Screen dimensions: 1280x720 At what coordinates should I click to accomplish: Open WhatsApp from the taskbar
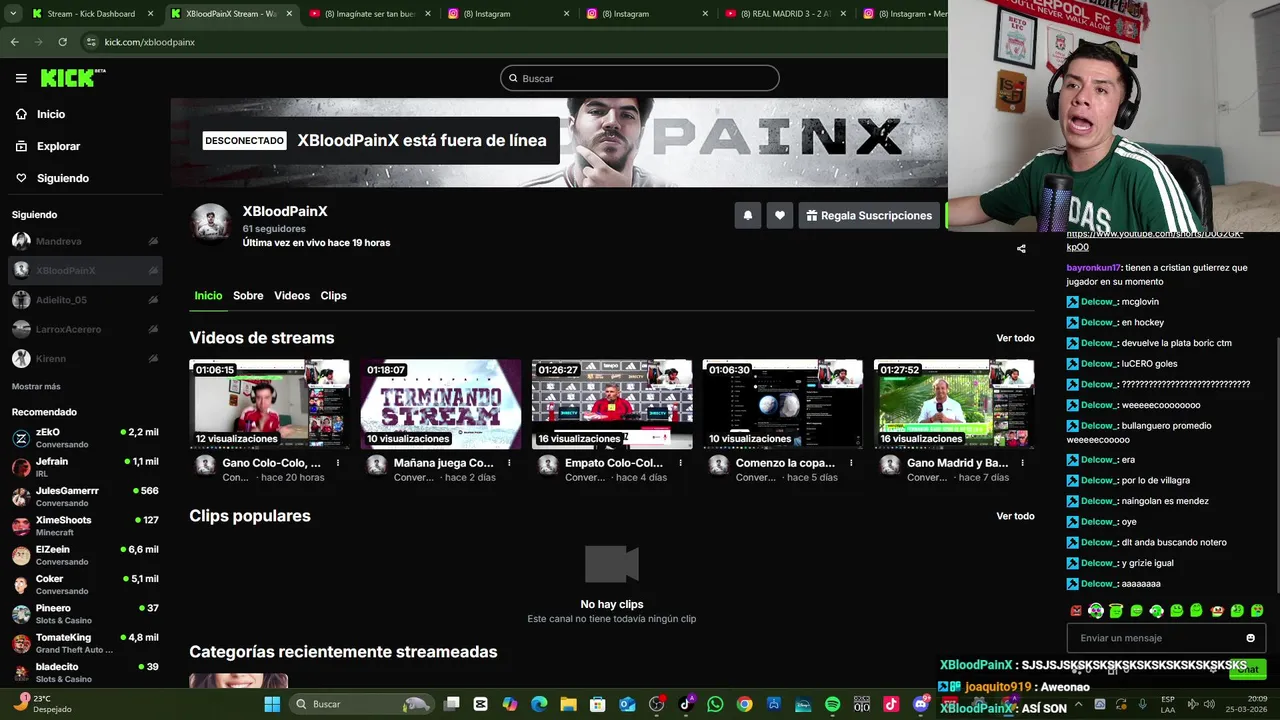point(715,704)
